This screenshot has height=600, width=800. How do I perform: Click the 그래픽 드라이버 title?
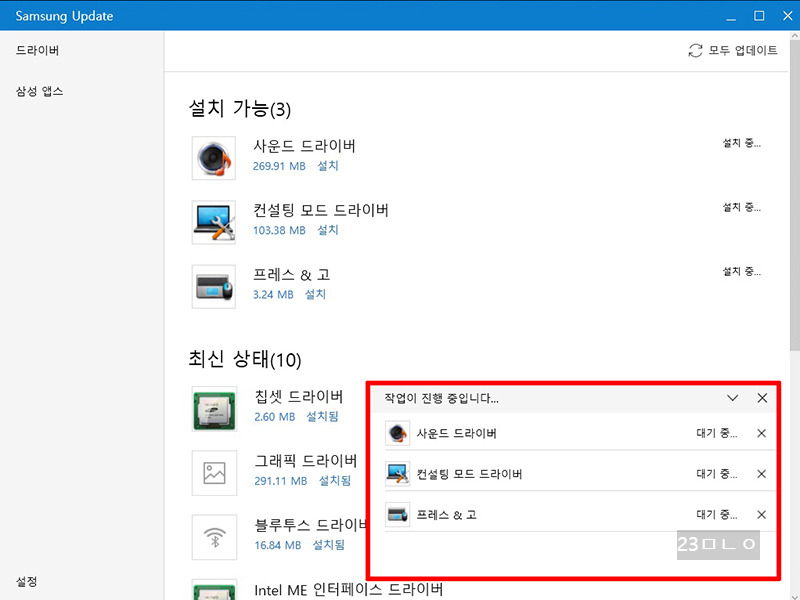(306, 461)
